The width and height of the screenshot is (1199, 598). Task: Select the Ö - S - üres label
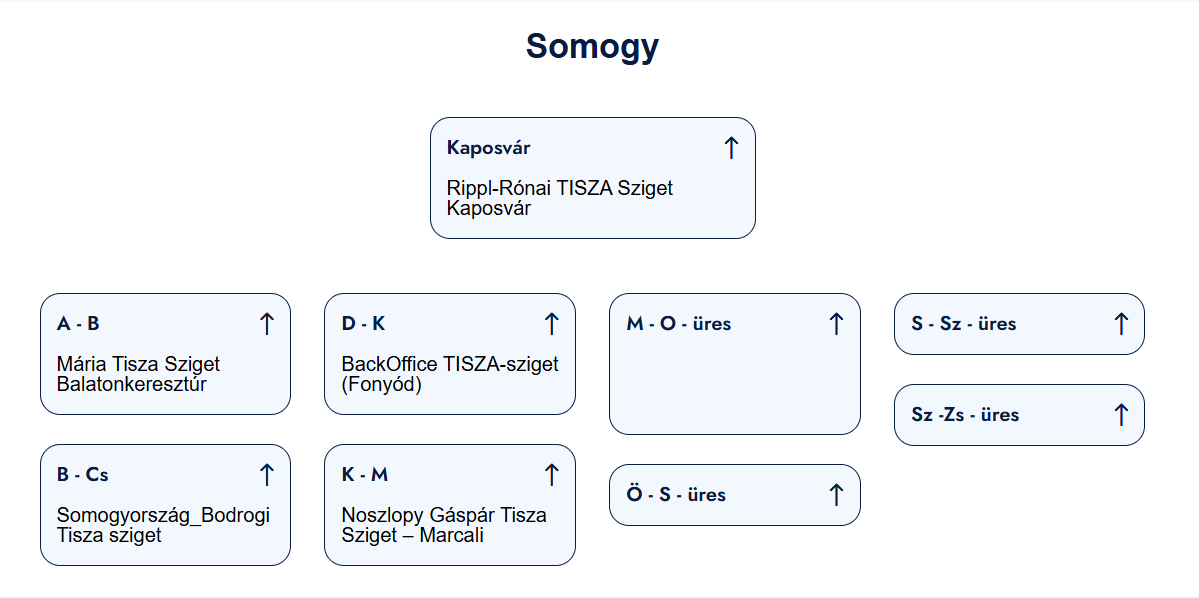pos(676,495)
